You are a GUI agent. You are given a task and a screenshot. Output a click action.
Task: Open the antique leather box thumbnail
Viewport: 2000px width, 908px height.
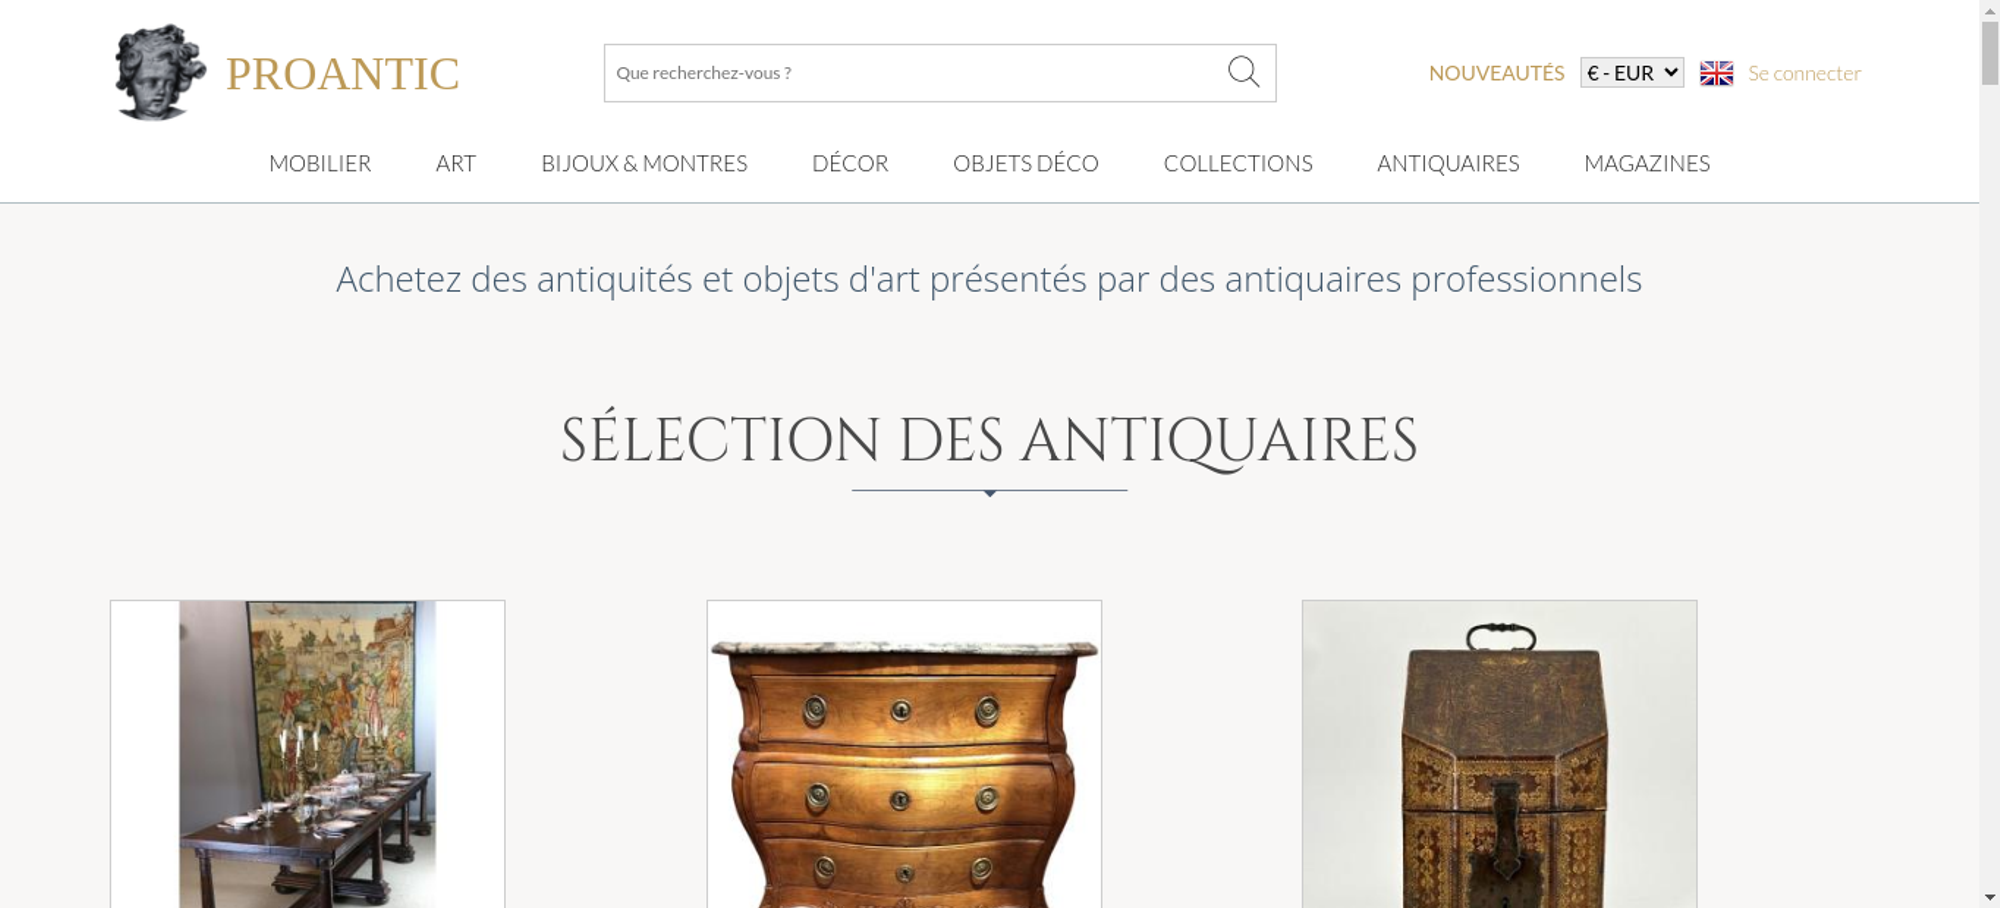coord(1499,754)
